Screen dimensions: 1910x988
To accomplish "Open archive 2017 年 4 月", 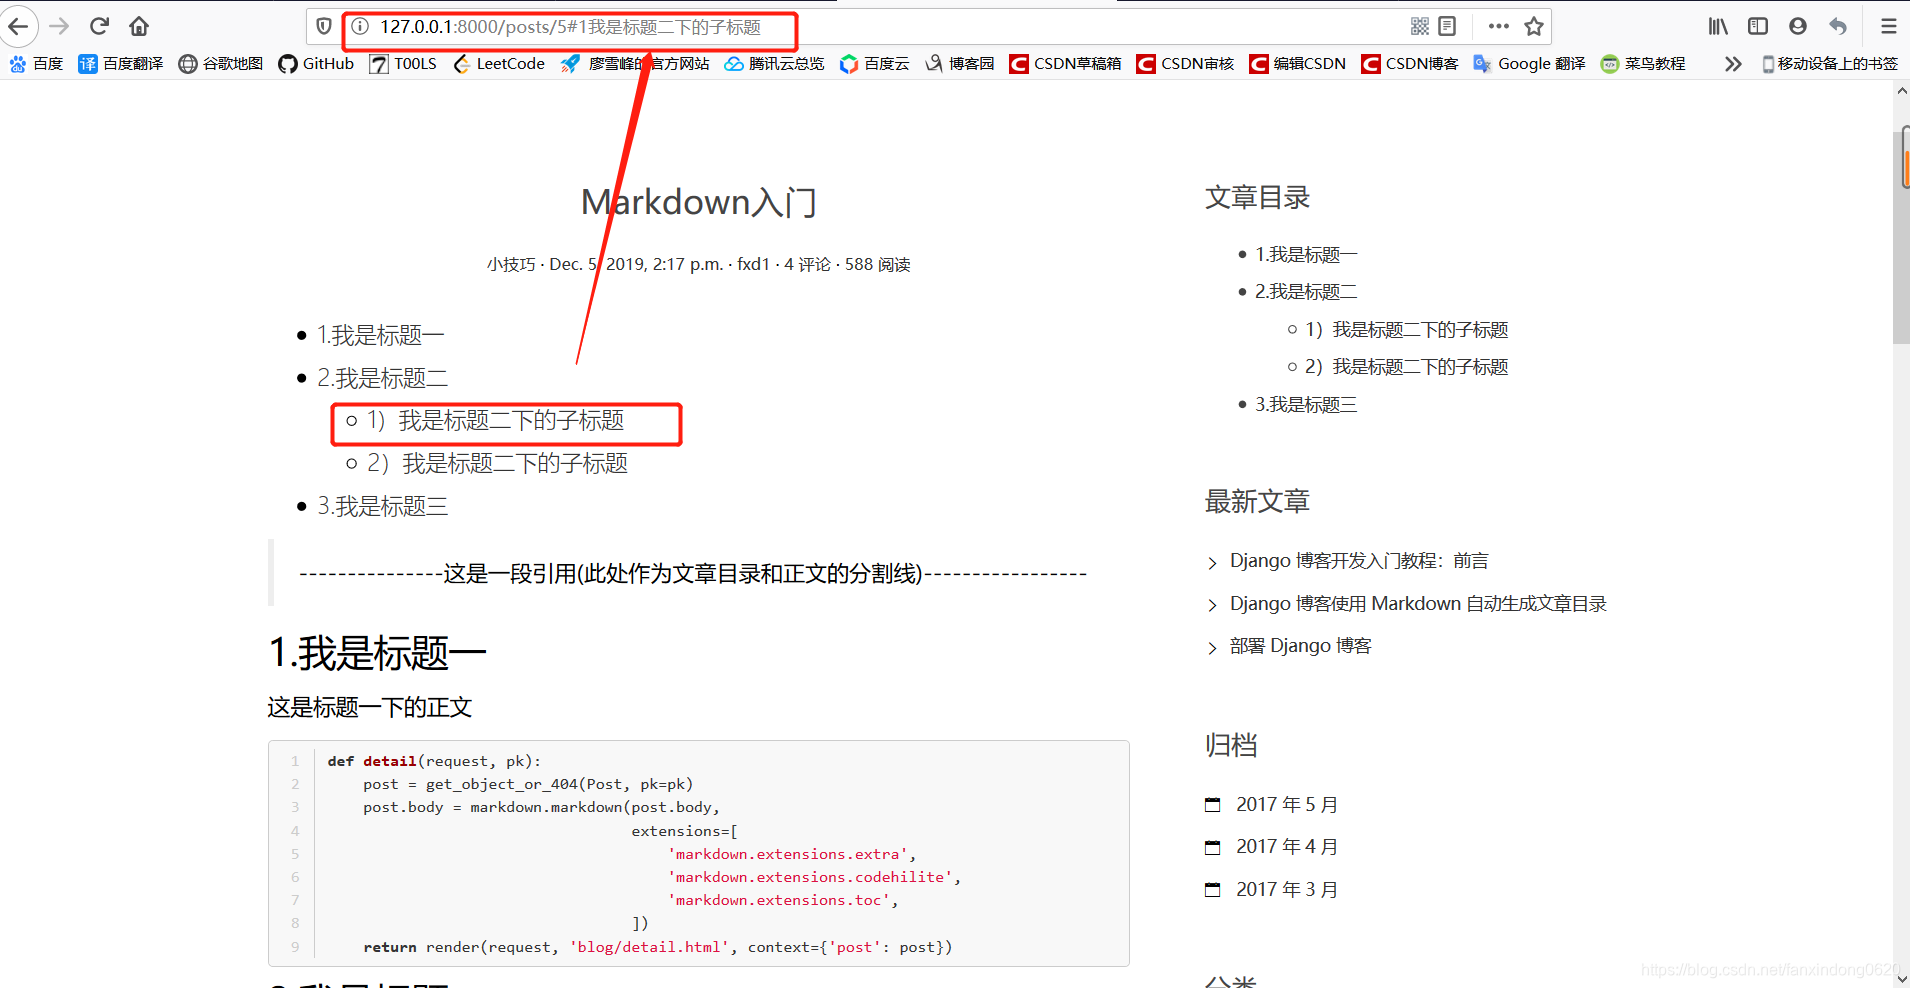I will 1287,847.
